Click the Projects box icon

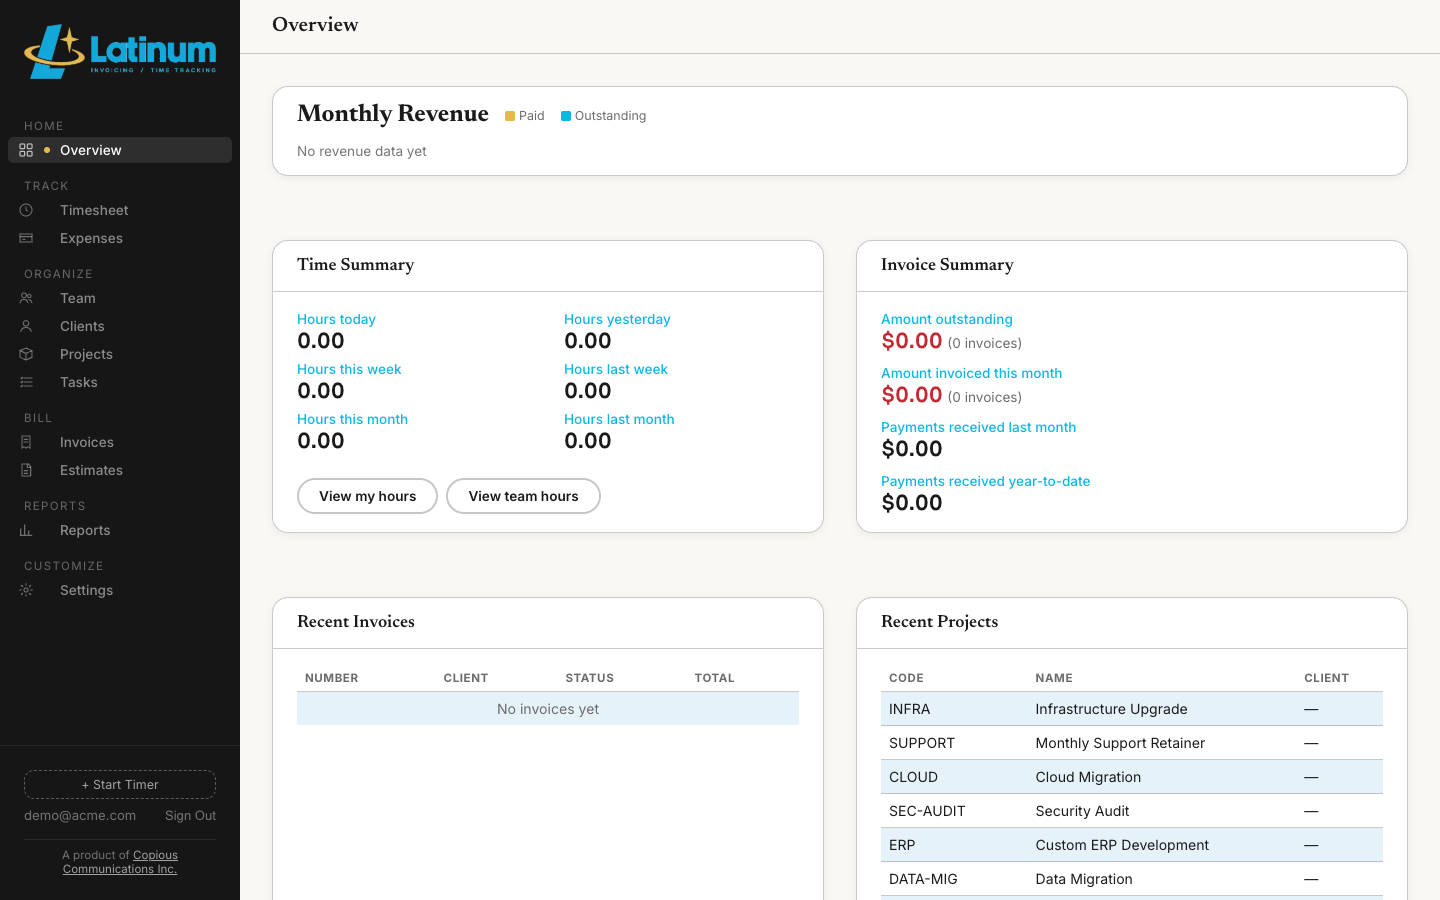coord(26,354)
